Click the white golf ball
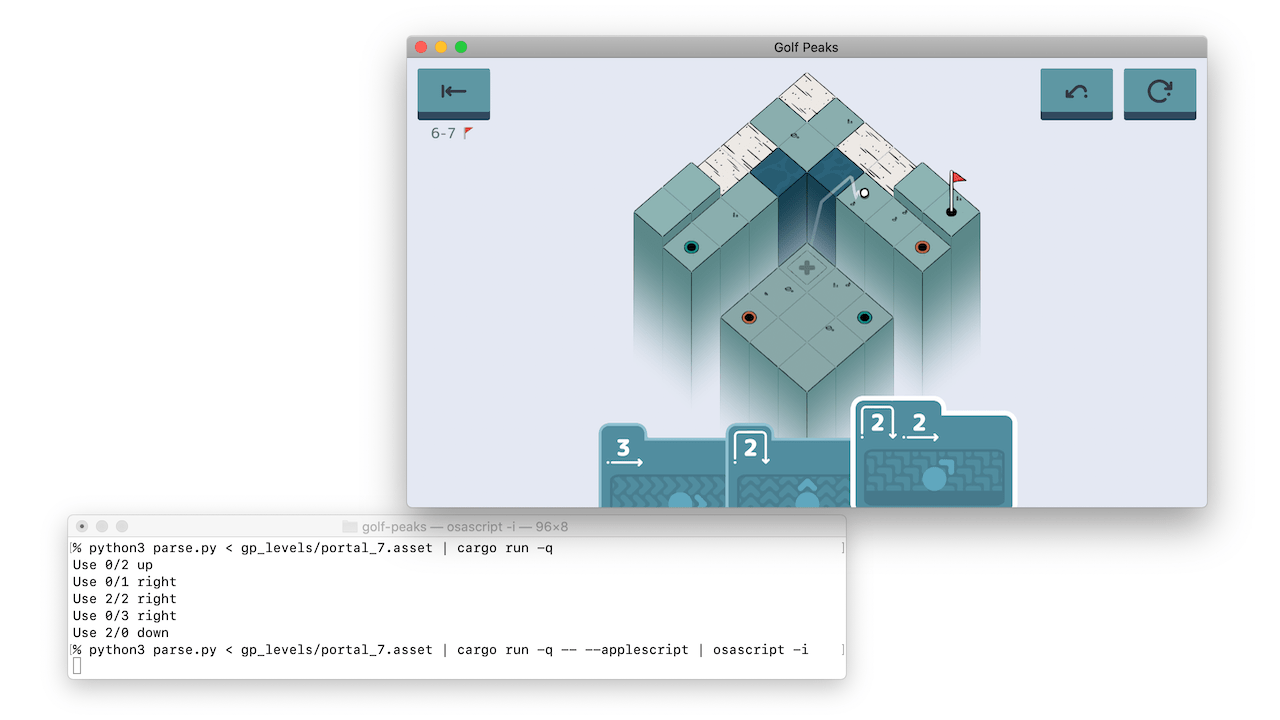This screenshot has width=1280, height=720. coord(865,193)
